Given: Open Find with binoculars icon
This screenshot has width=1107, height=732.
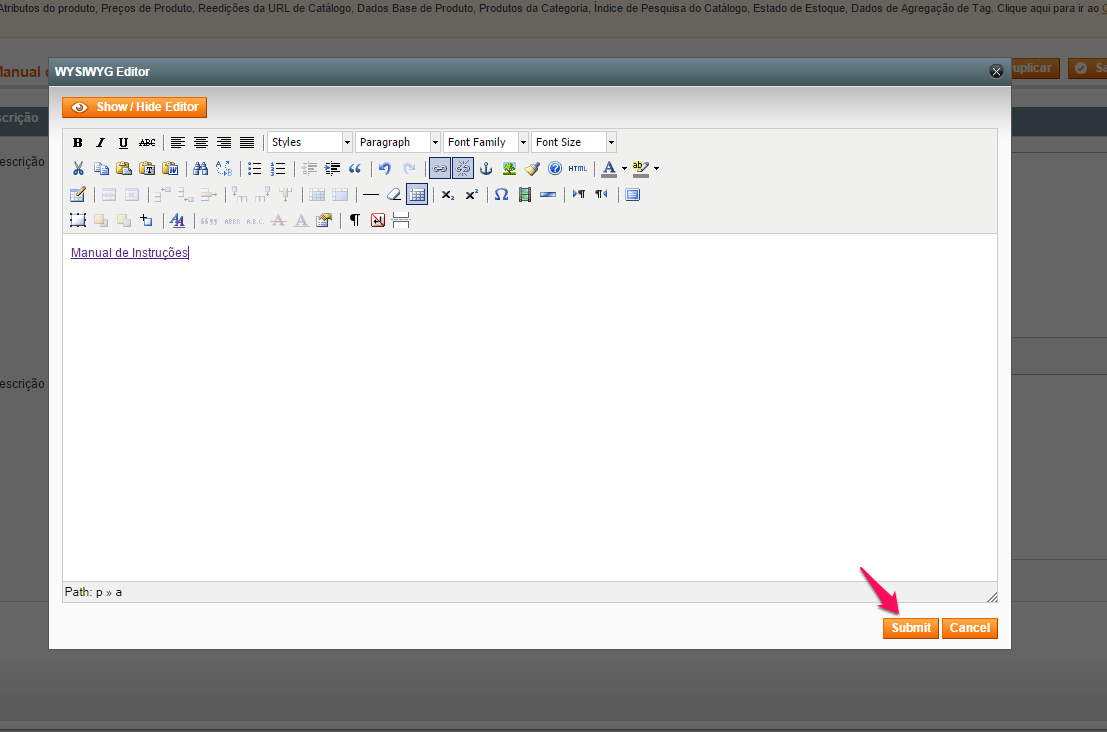Looking at the screenshot, I should (201, 168).
